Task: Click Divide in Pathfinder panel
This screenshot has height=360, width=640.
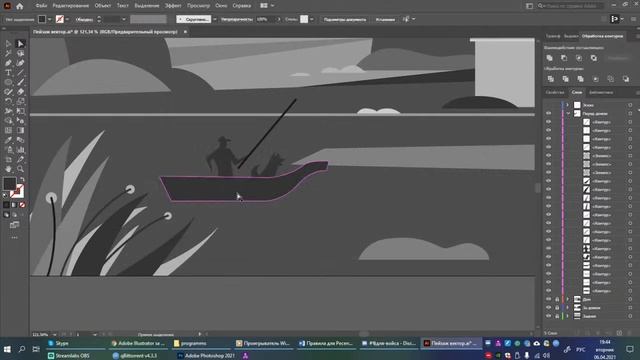Action: click(551, 79)
